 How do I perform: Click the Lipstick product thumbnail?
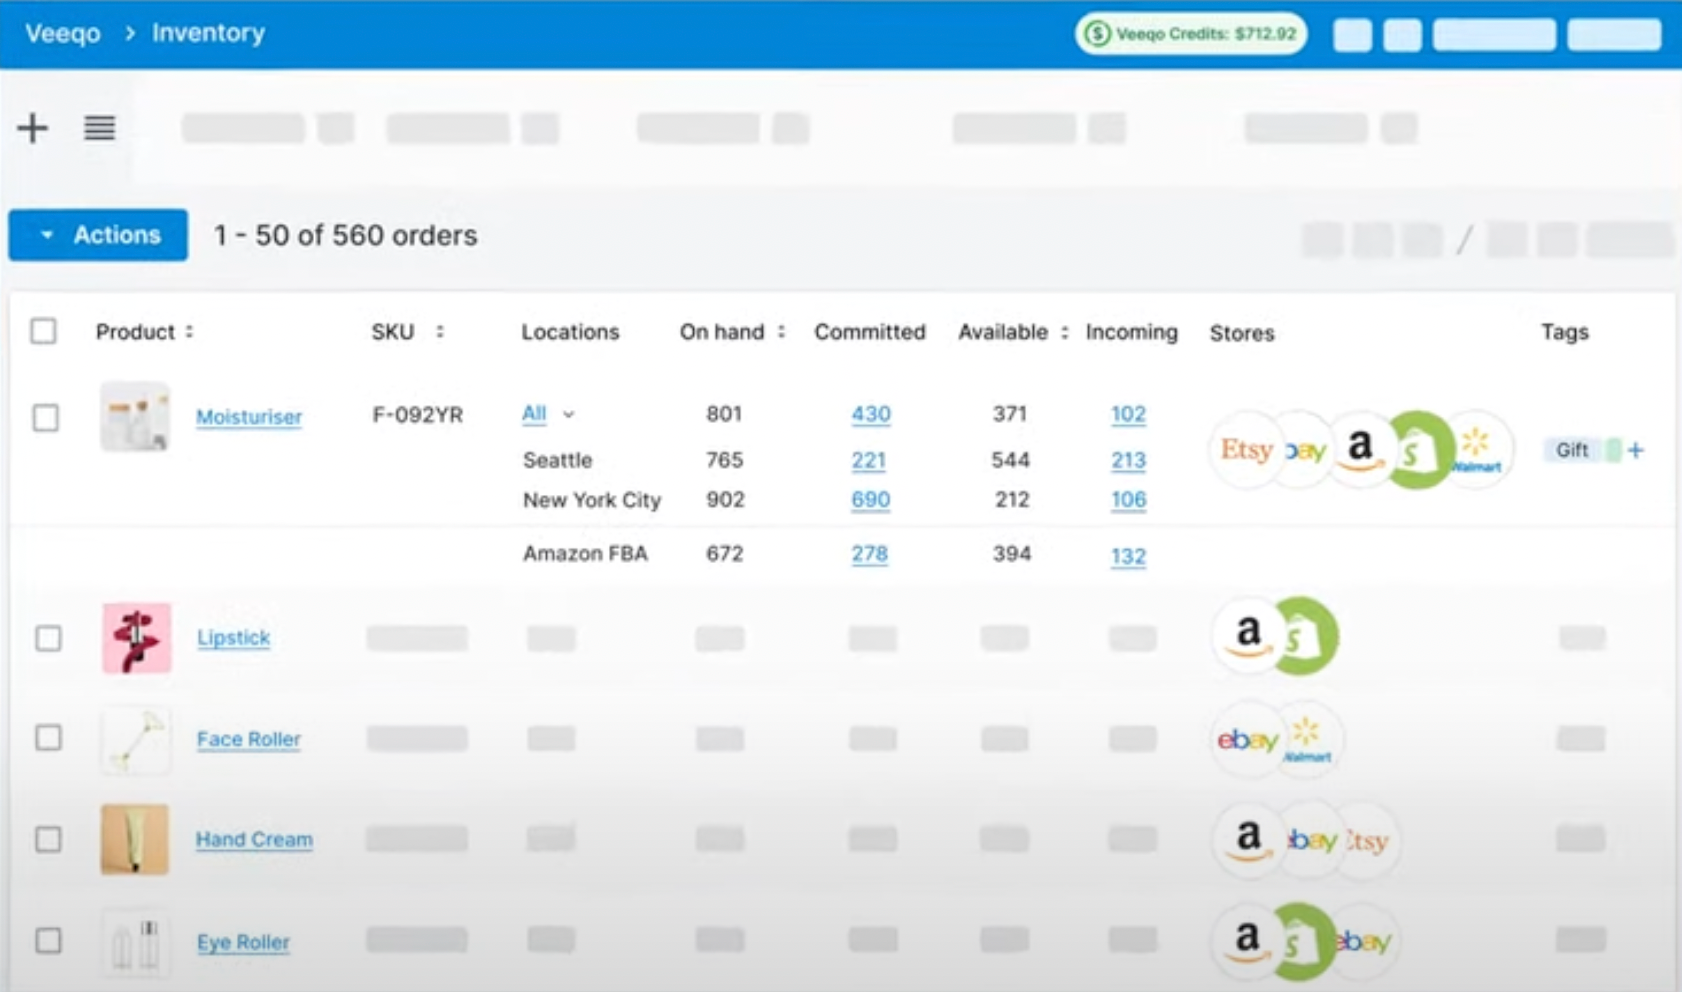pyautogui.click(x=136, y=638)
